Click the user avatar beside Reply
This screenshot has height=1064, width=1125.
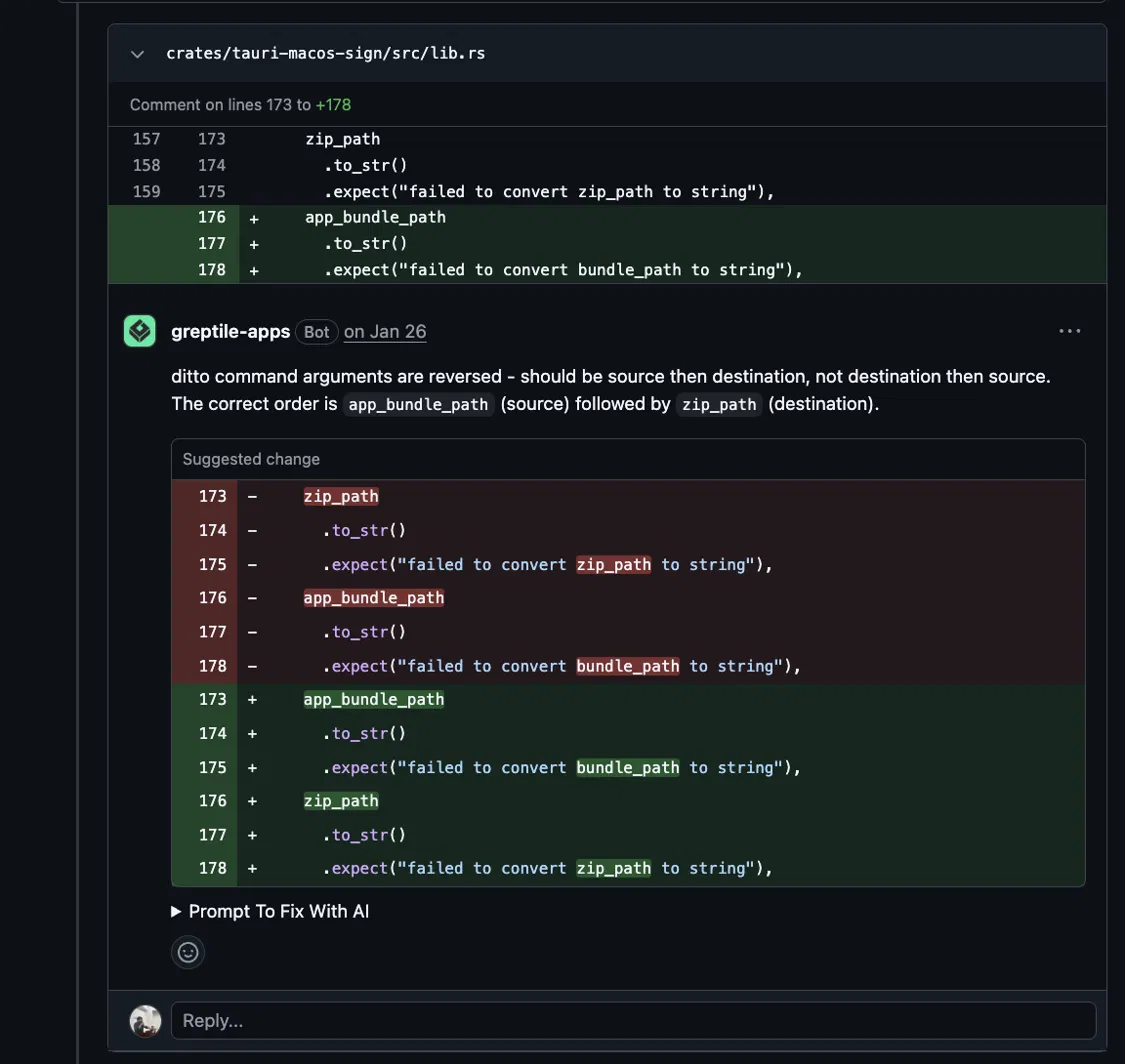click(145, 1020)
